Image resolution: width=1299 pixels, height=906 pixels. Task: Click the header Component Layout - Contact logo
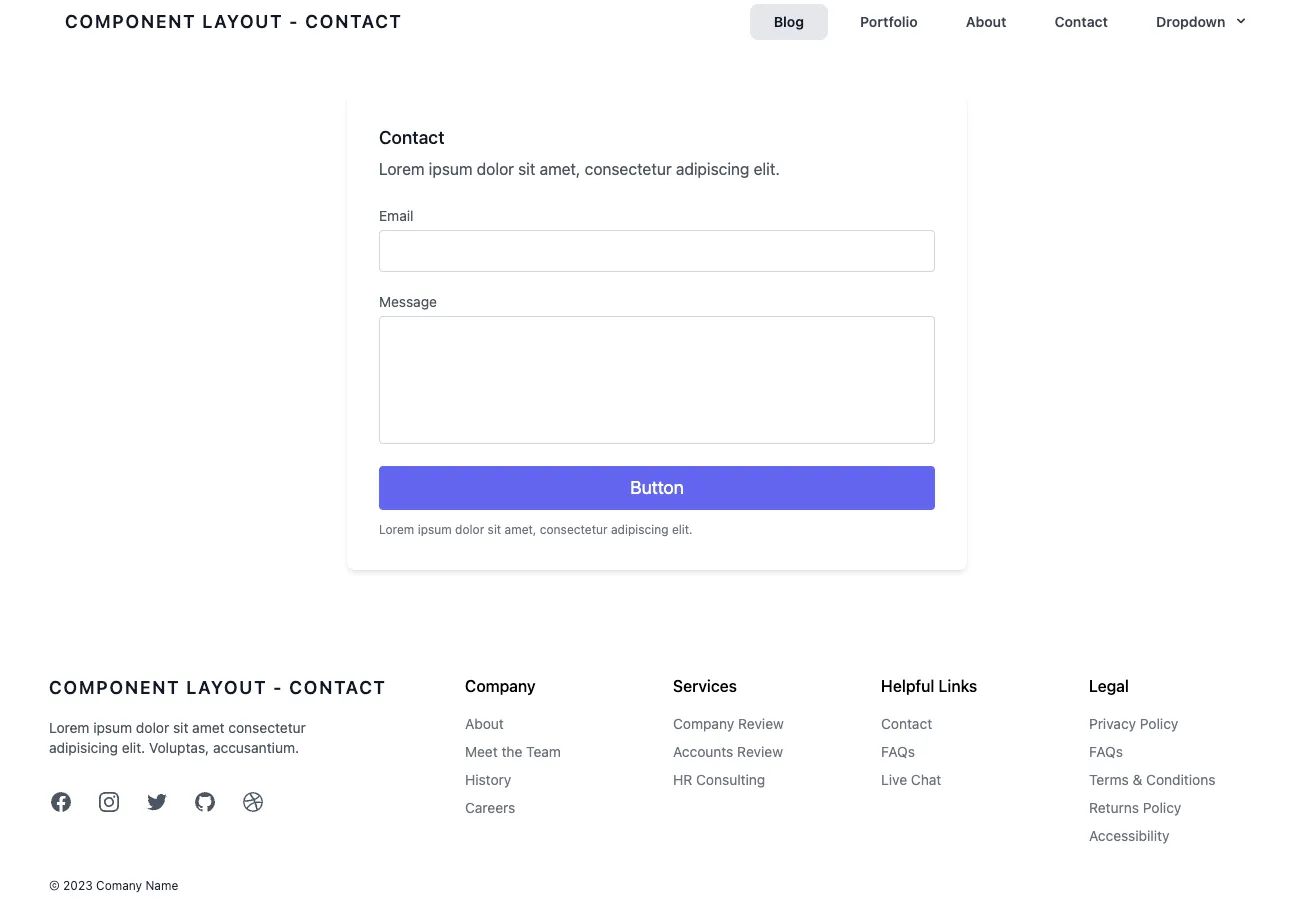pos(233,22)
